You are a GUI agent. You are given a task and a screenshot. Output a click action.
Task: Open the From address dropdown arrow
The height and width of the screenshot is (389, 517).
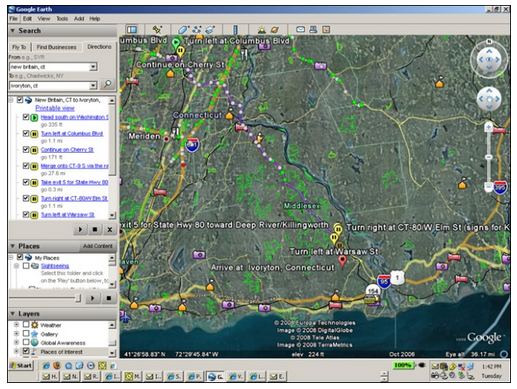[93, 67]
